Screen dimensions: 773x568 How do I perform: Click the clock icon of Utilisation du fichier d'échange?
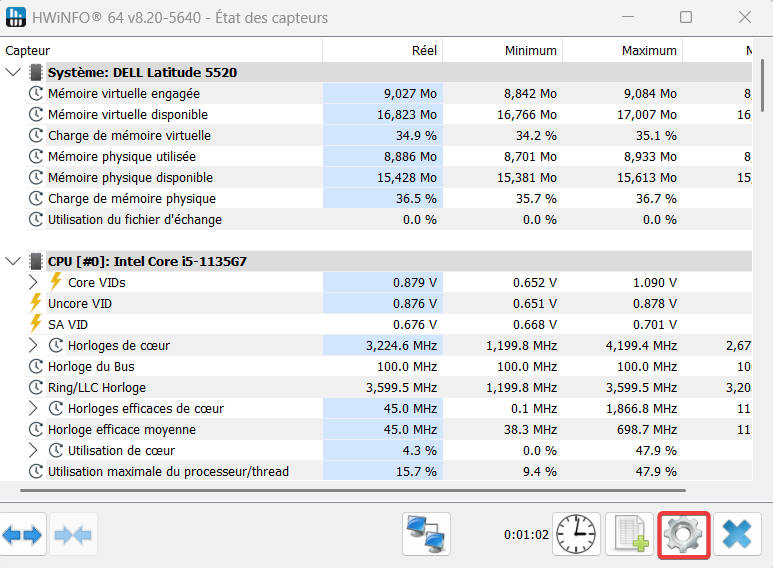(35, 219)
